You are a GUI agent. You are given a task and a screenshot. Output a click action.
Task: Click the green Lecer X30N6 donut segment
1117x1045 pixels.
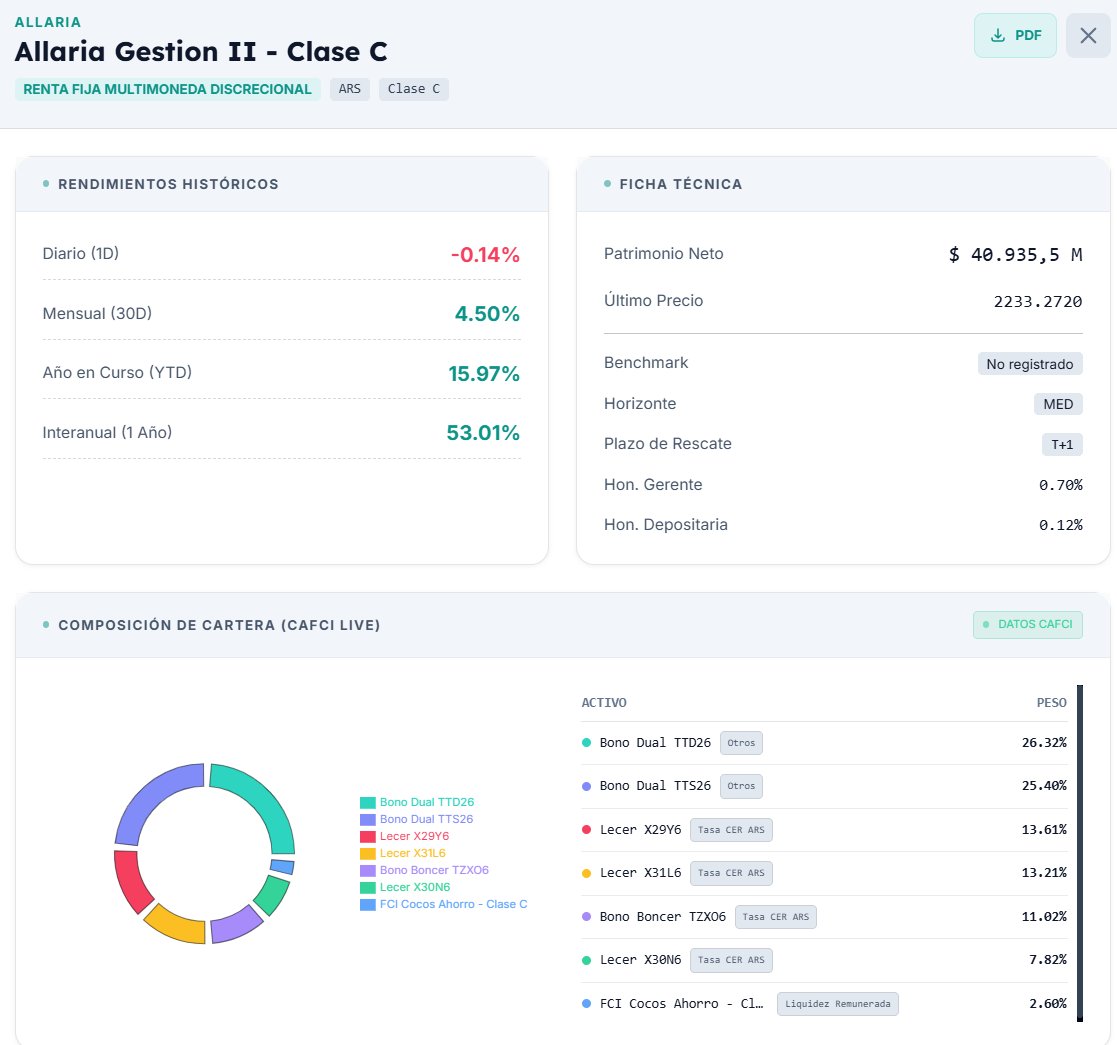pyautogui.click(x=272, y=895)
